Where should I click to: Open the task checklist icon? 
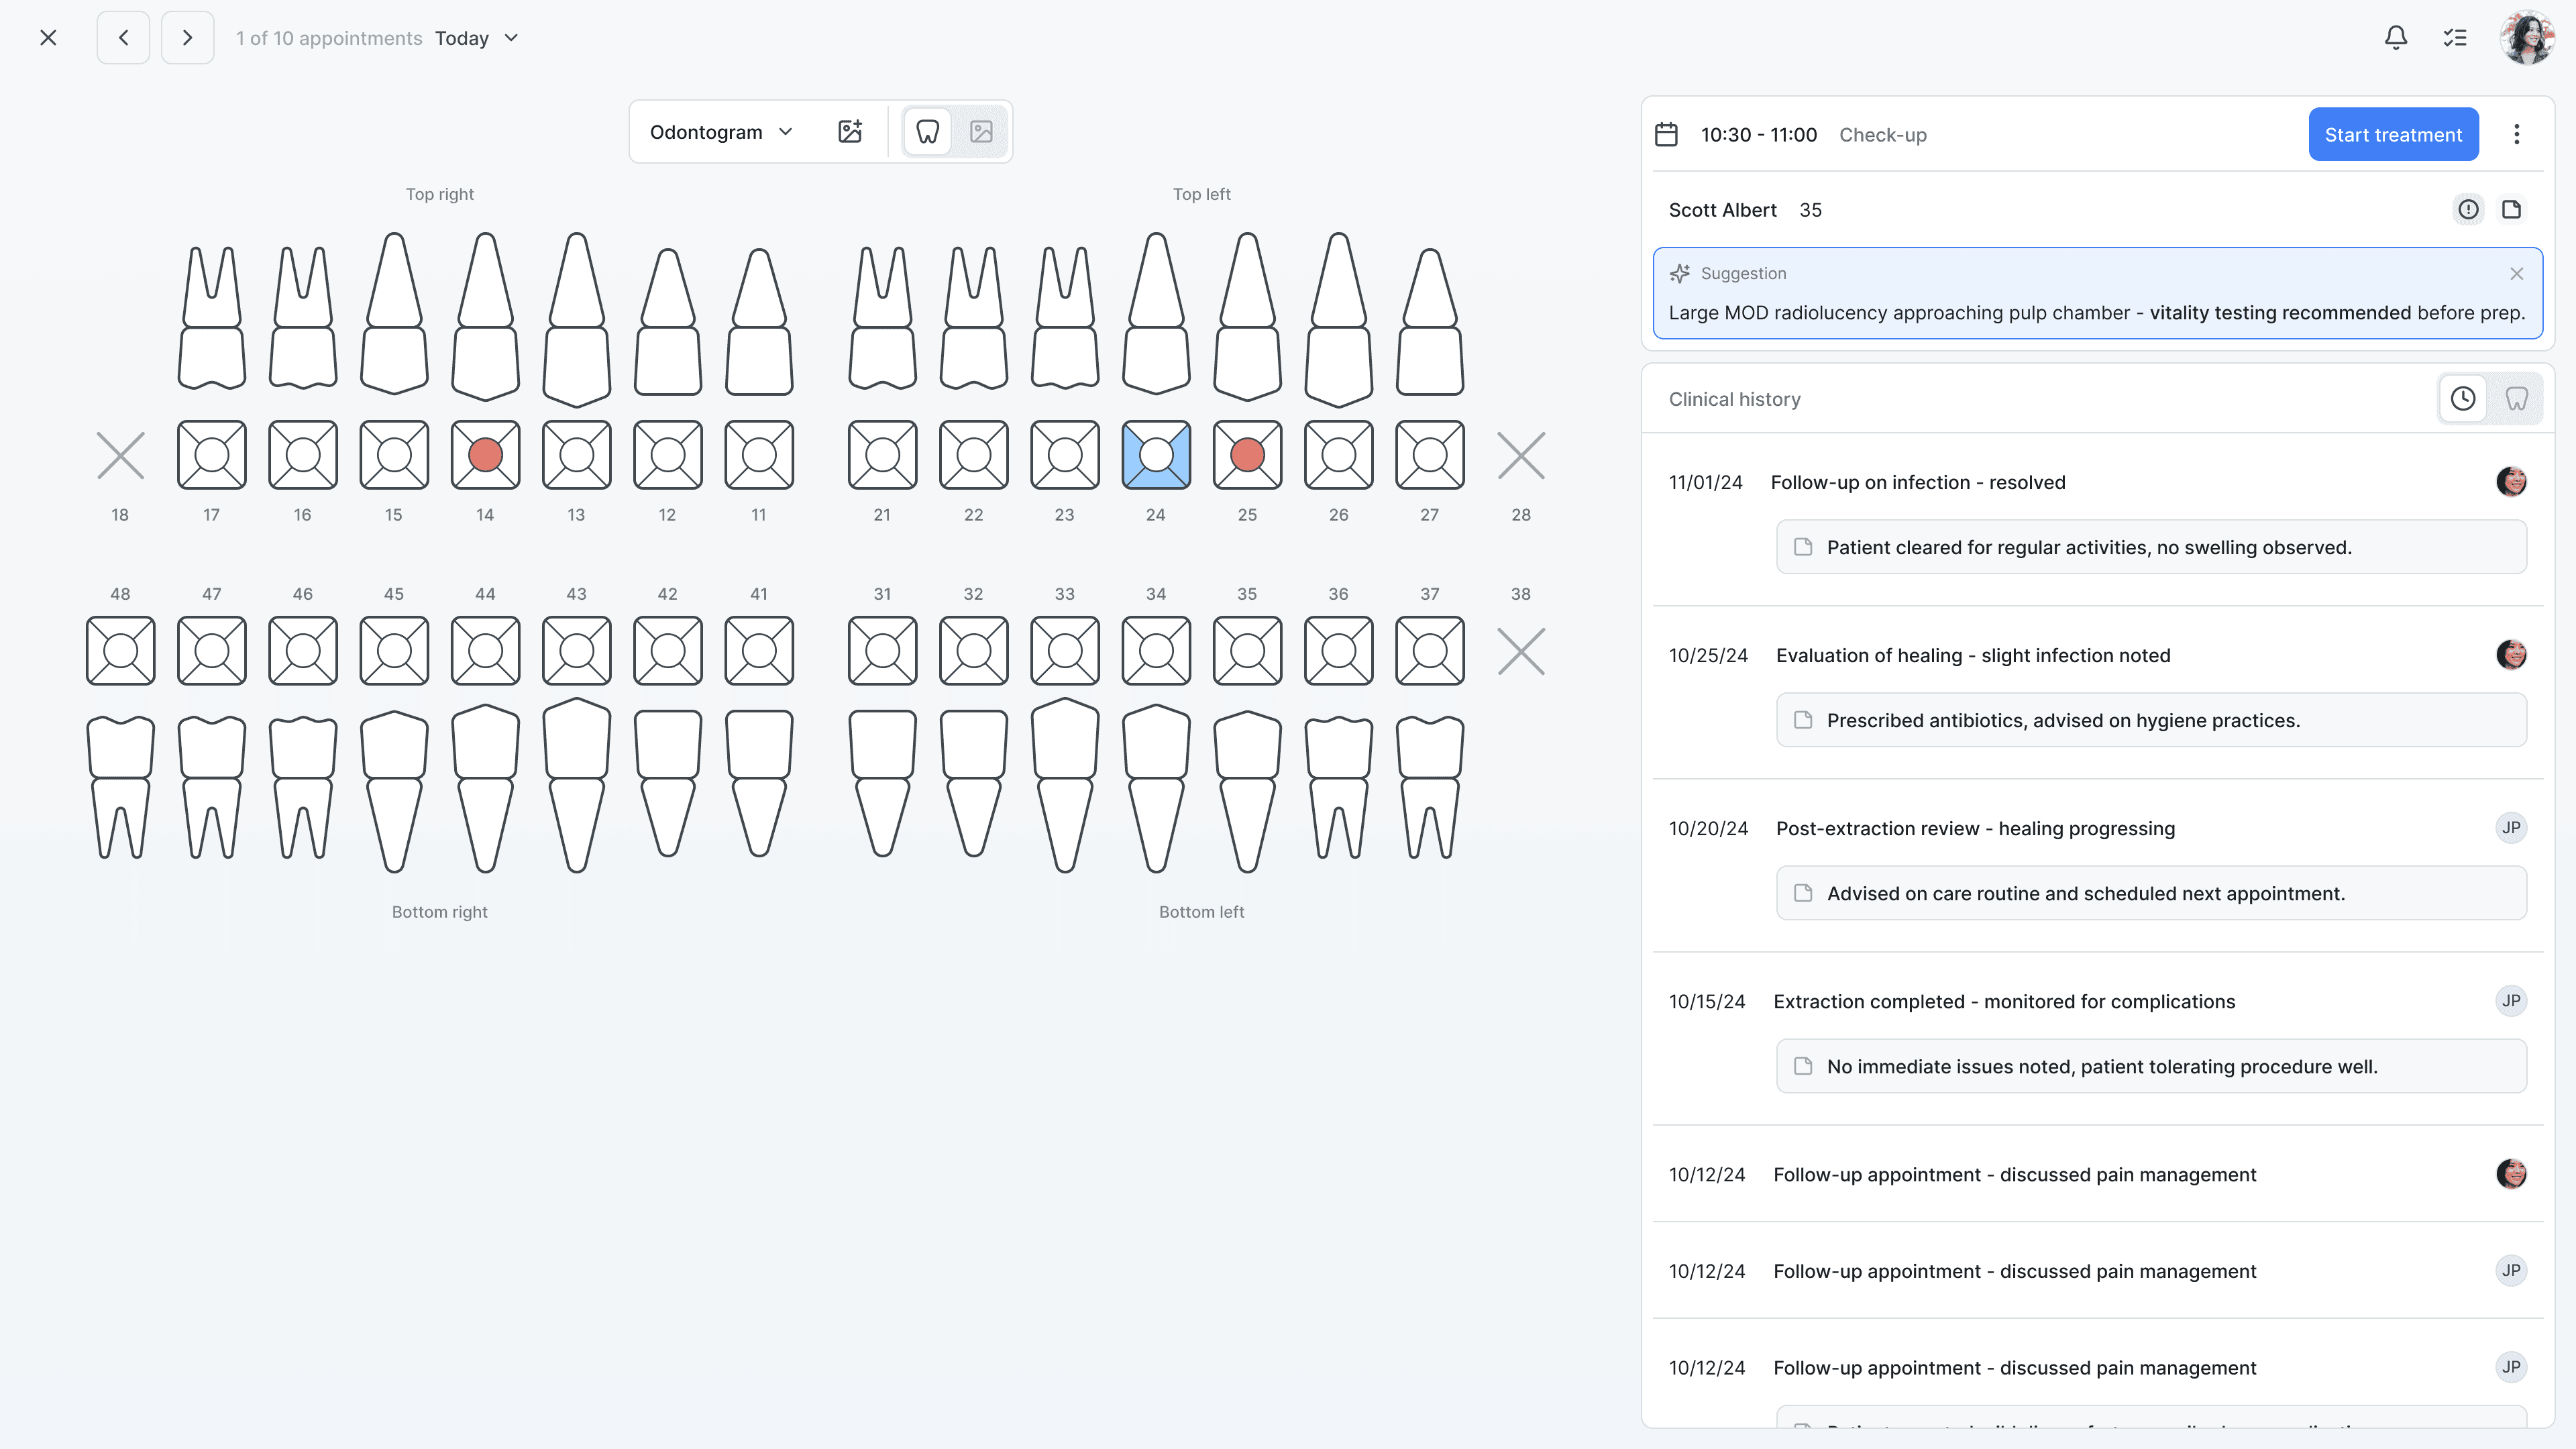2455,38
